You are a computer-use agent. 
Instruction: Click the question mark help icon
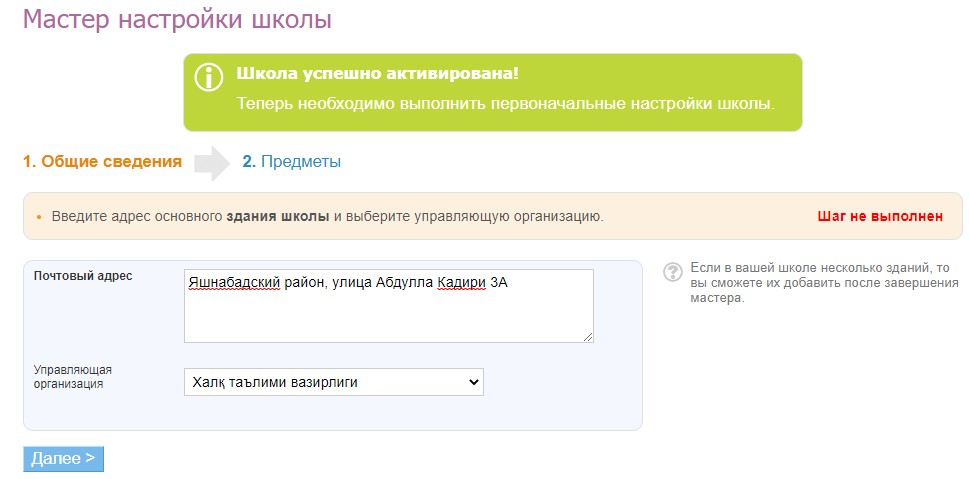tap(672, 273)
